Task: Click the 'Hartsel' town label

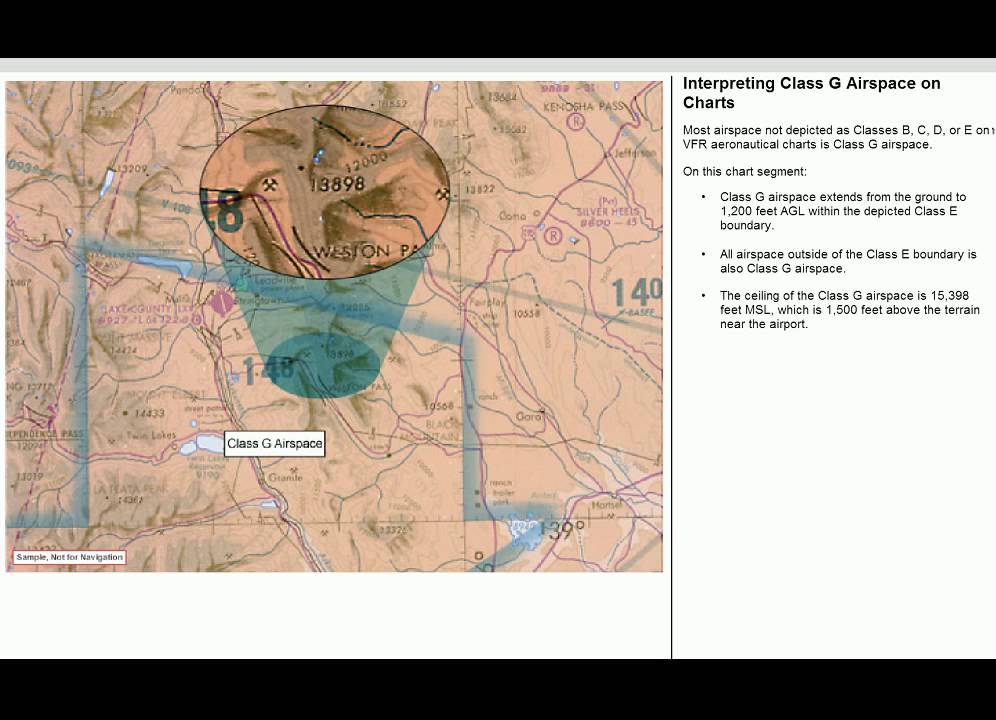Action: tap(607, 505)
